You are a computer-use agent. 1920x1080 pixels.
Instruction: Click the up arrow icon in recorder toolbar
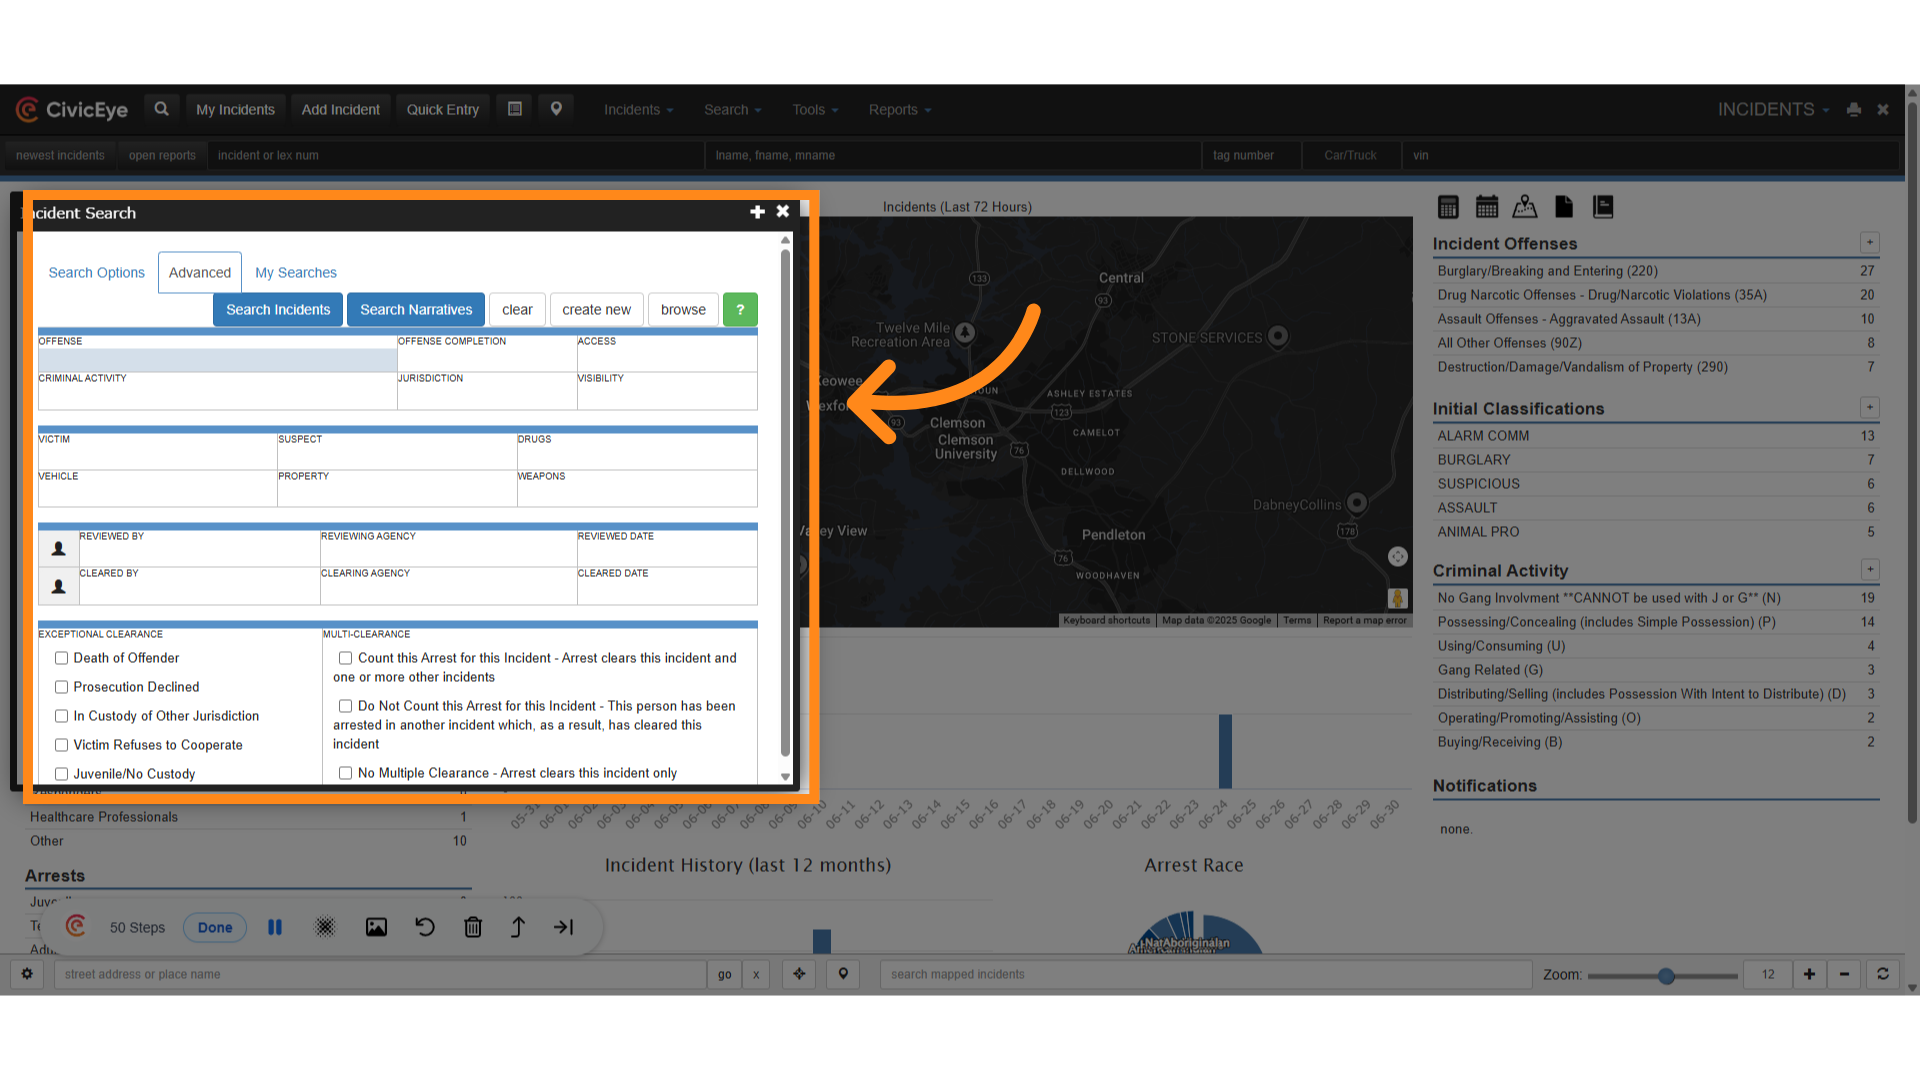[518, 927]
